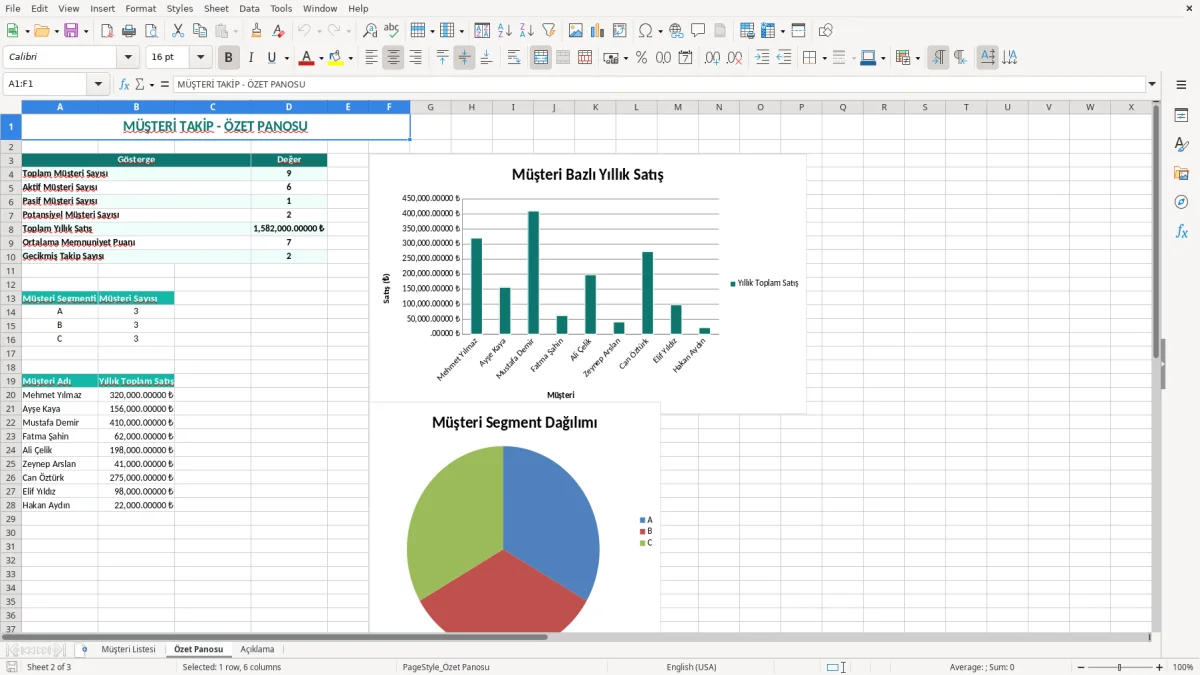Open the Styles deck in the sidebar

(x=1181, y=145)
